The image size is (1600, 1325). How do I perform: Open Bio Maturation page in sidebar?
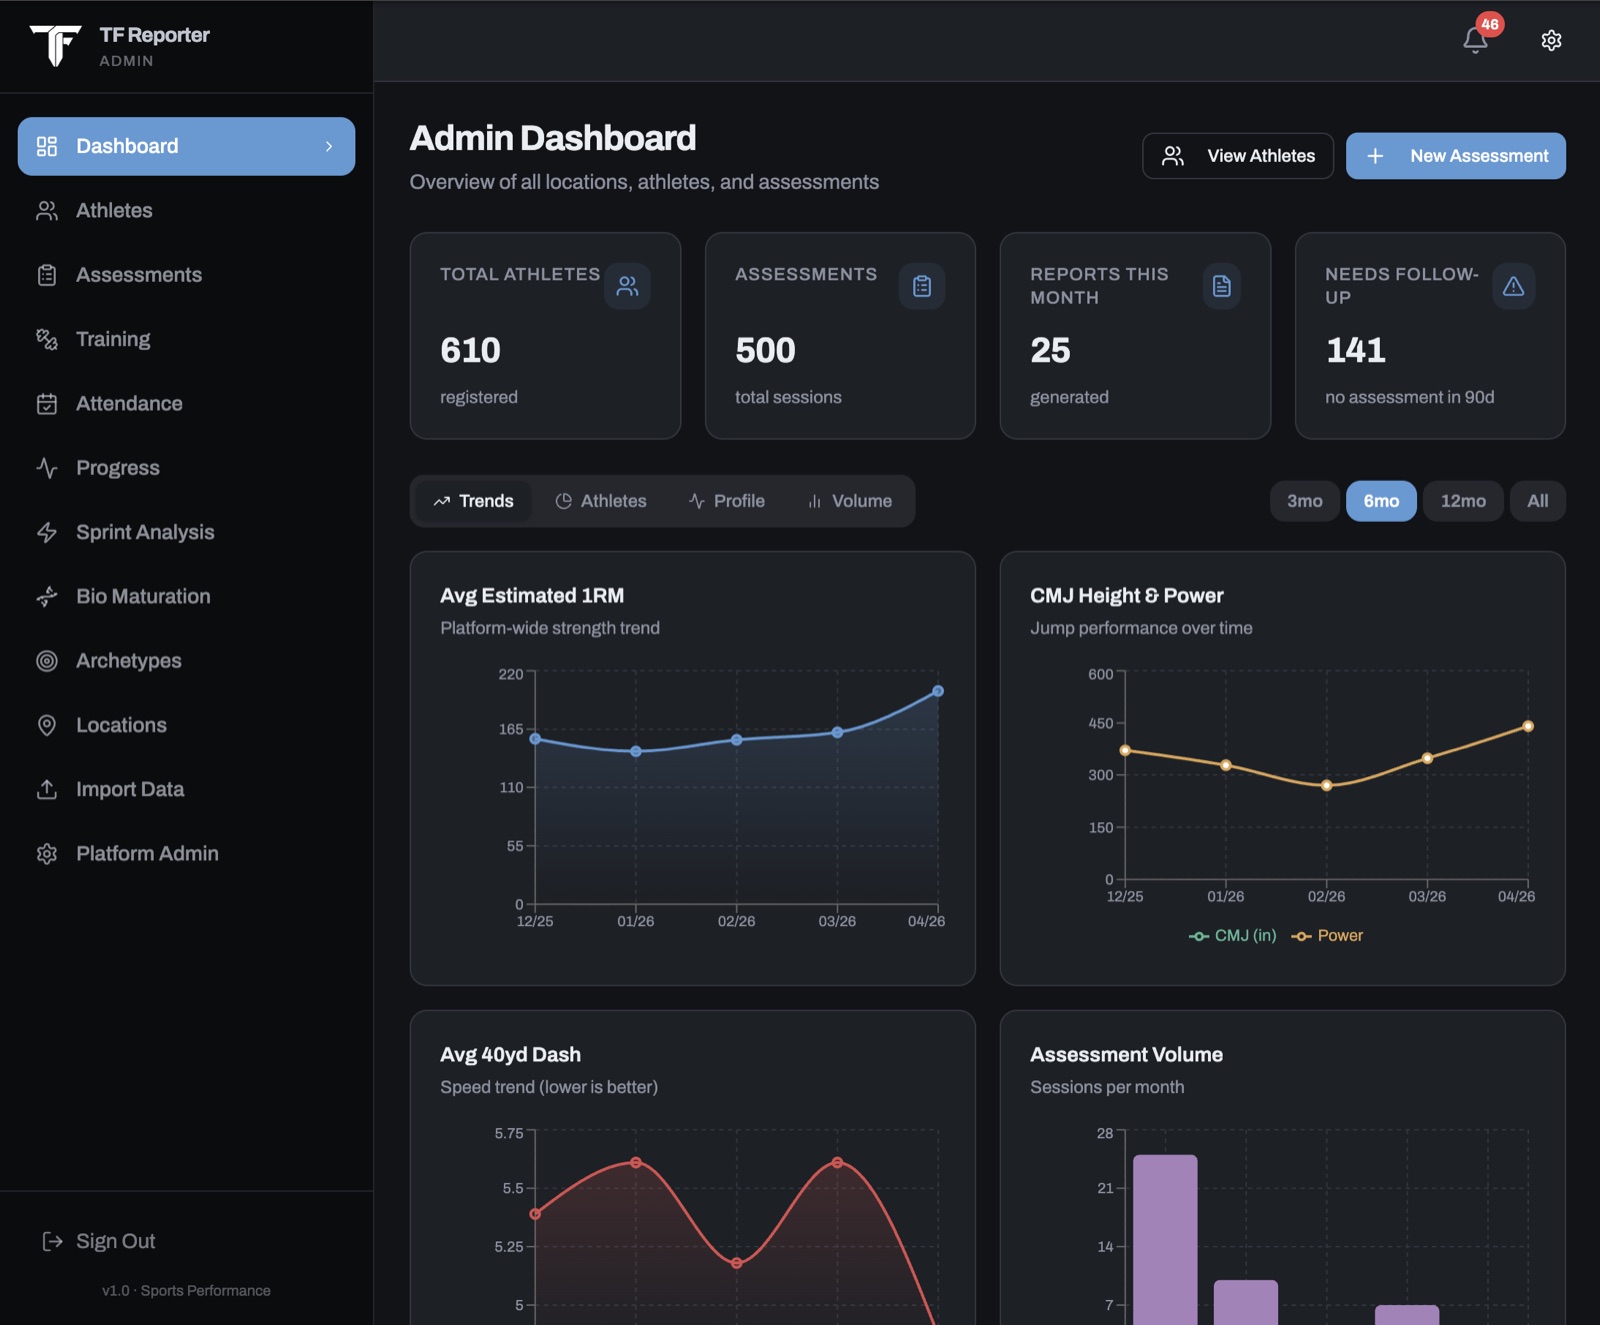(186, 597)
